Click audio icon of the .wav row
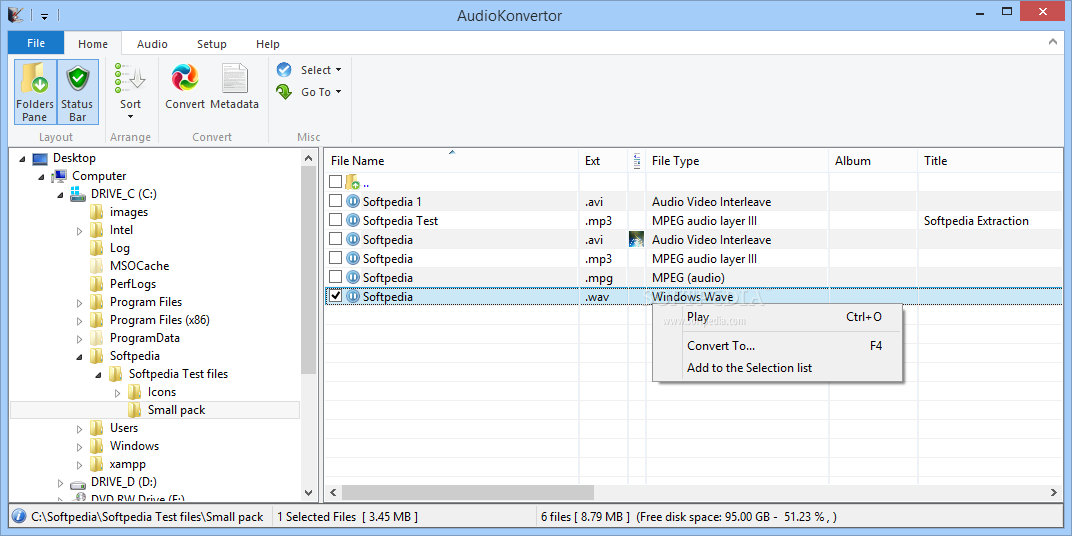Screen dimensions: 1072x536 (353, 297)
